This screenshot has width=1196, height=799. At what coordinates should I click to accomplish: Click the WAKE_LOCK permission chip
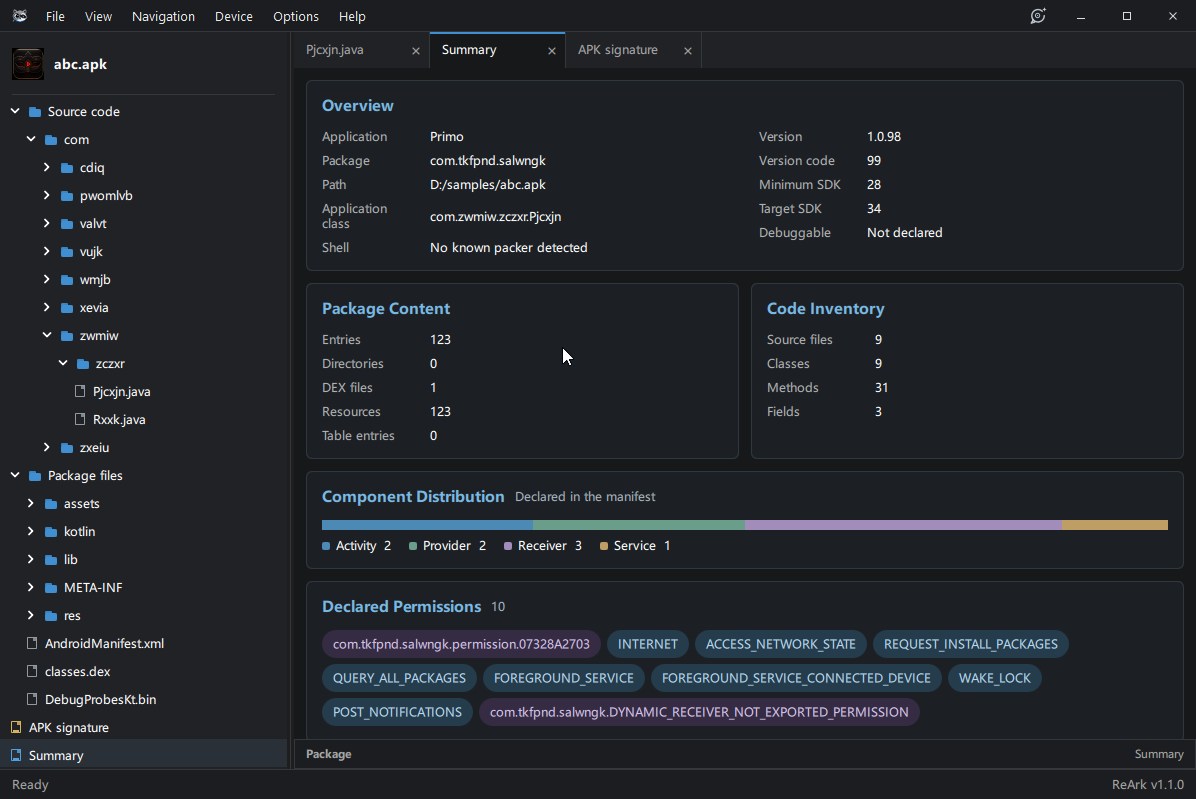[995, 679]
